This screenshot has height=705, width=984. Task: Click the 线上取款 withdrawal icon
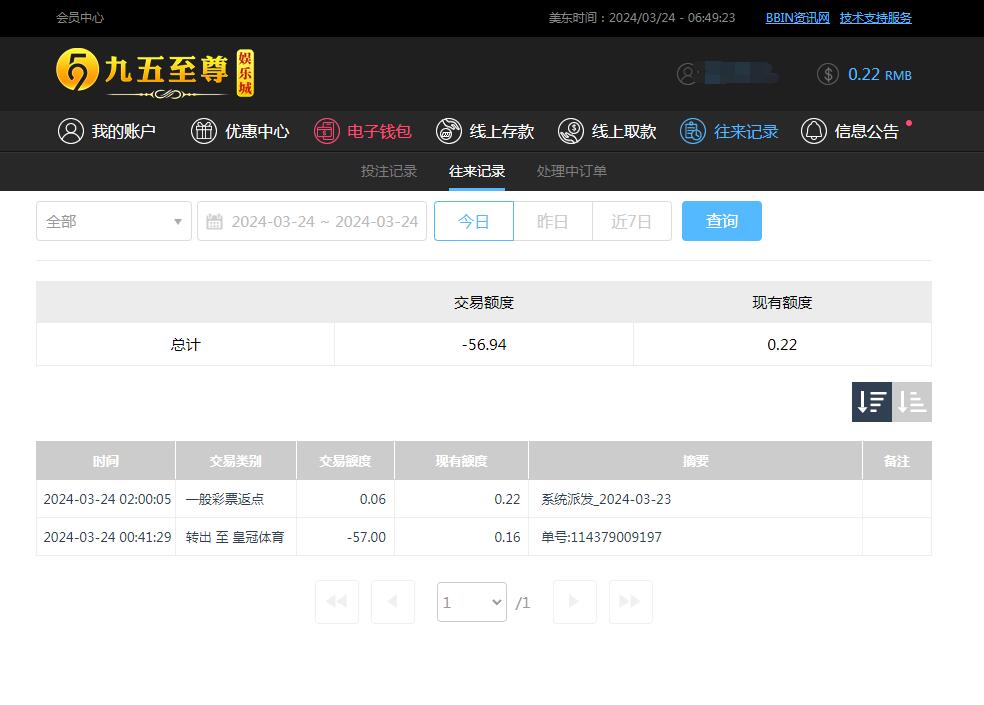pyautogui.click(x=571, y=131)
